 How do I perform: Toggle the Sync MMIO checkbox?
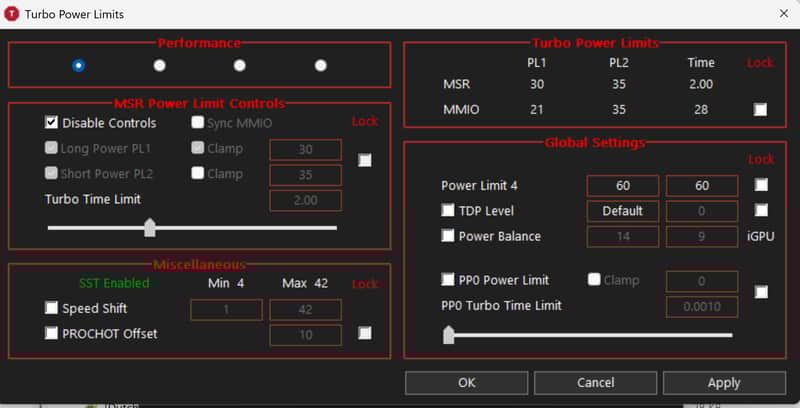coord(198,122)
